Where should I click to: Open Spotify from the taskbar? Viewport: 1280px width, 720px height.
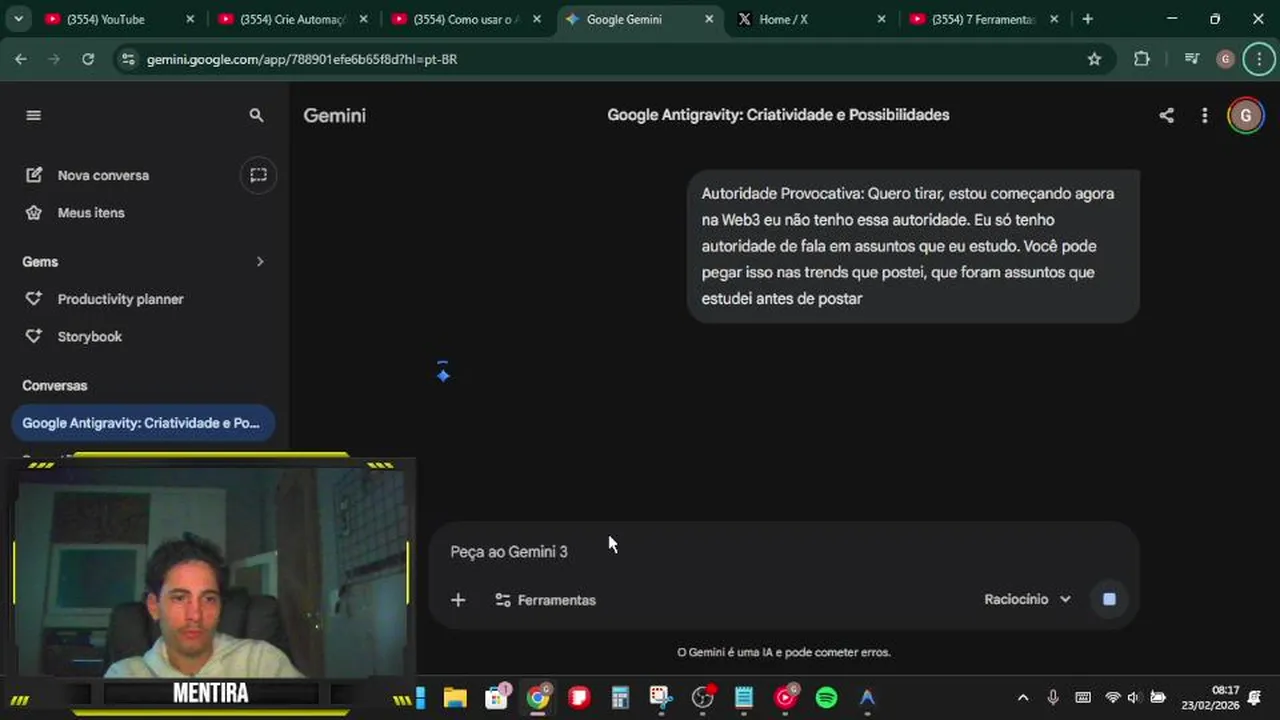click(x=826, y=697)
